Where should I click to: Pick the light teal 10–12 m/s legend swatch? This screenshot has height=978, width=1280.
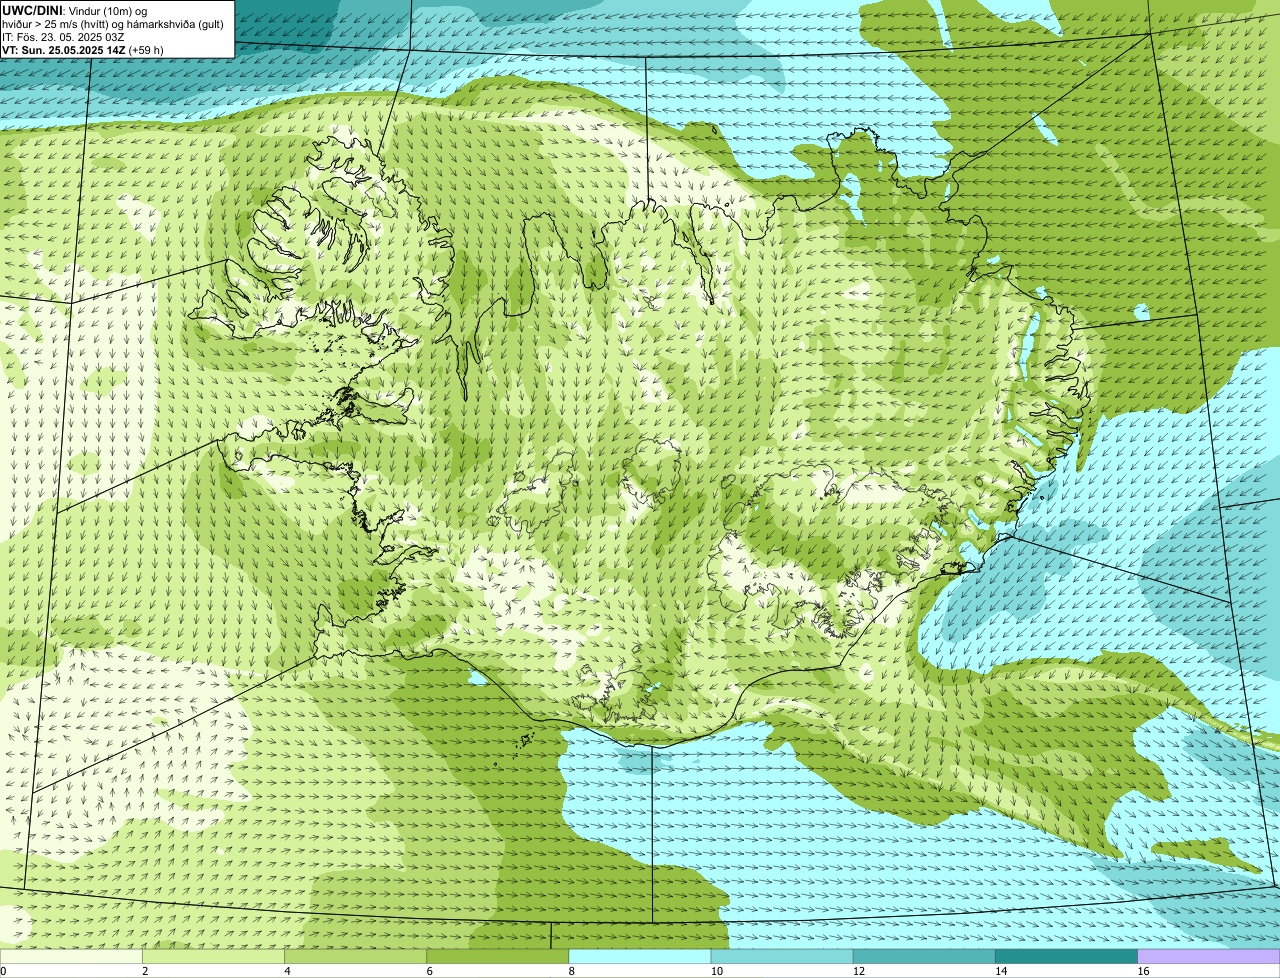782,957
